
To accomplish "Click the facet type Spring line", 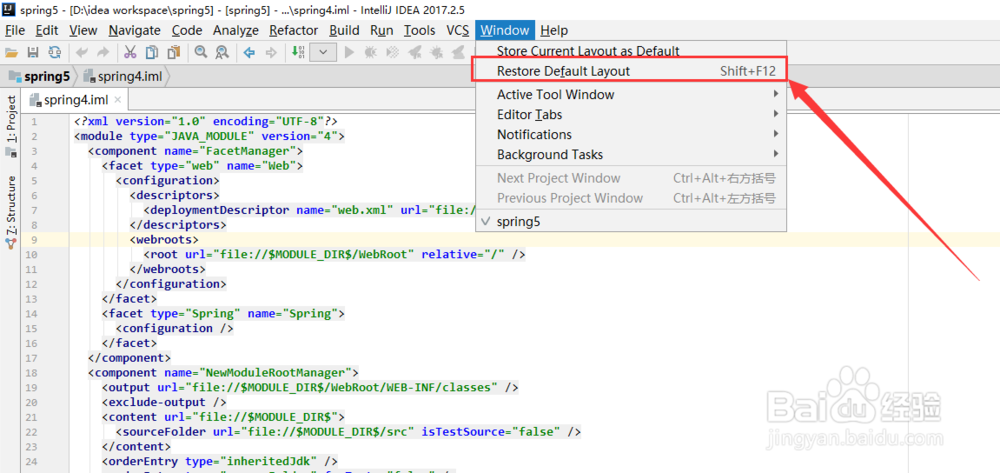I will click(223, 314).
